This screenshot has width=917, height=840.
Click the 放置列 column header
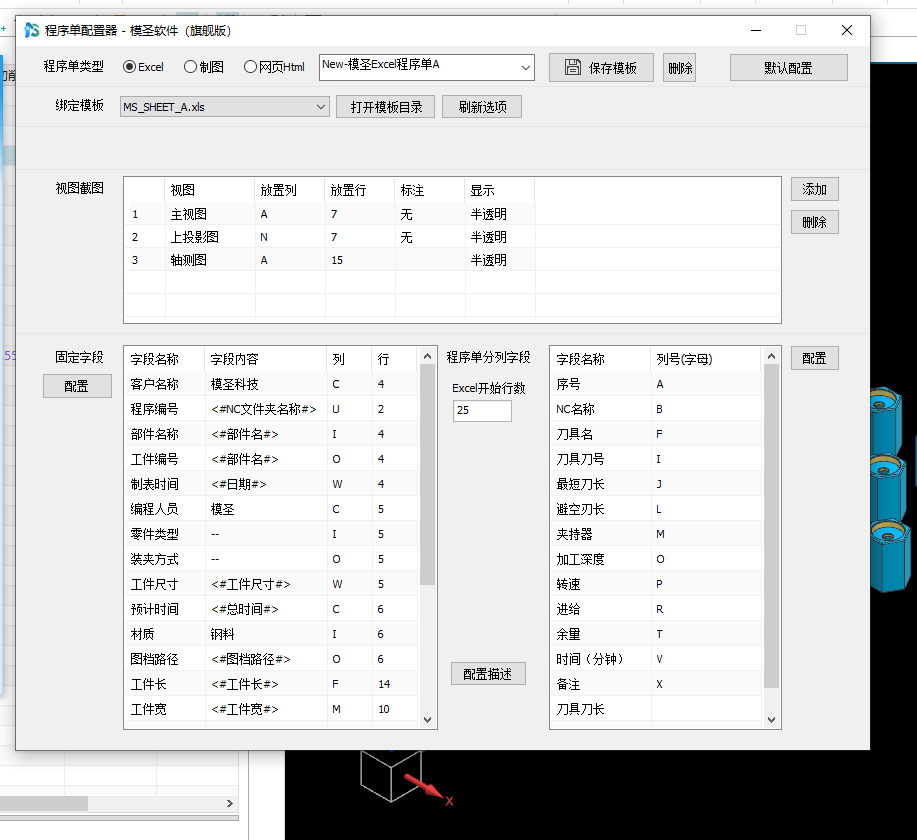pyautogui.click(x=289, y=190)
